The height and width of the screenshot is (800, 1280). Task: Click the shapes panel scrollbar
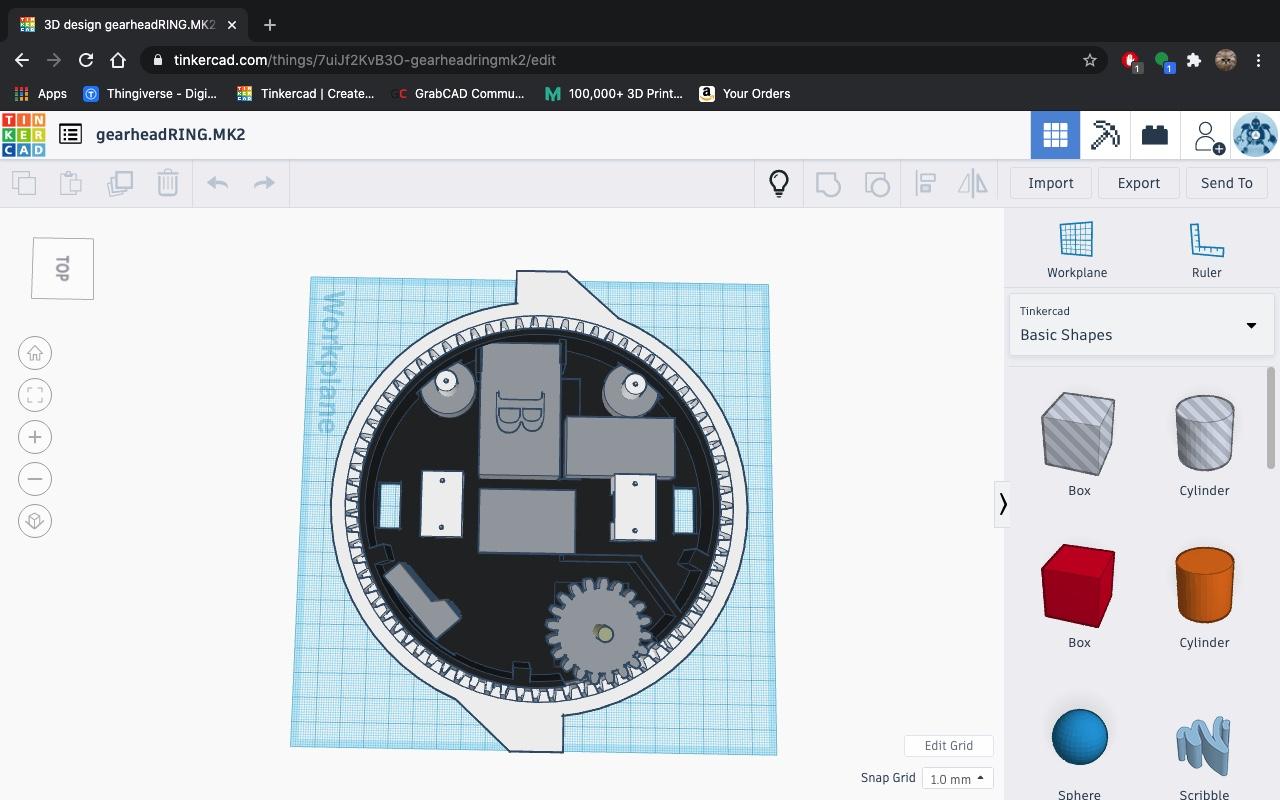pyautogui.click(x=1272, y=418)
